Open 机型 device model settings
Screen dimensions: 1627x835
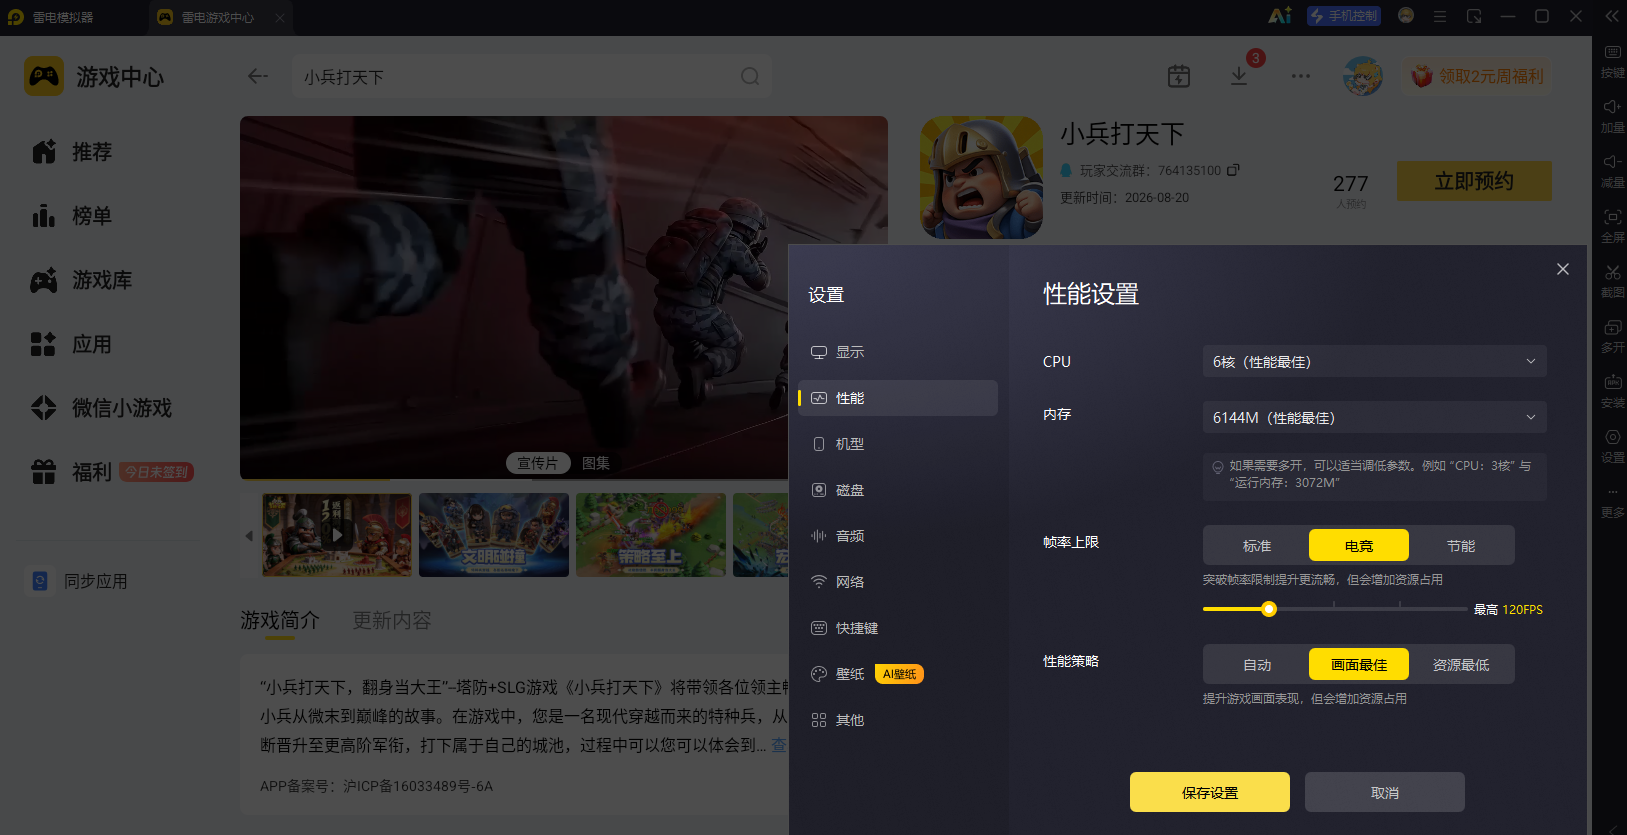(898, 444)
